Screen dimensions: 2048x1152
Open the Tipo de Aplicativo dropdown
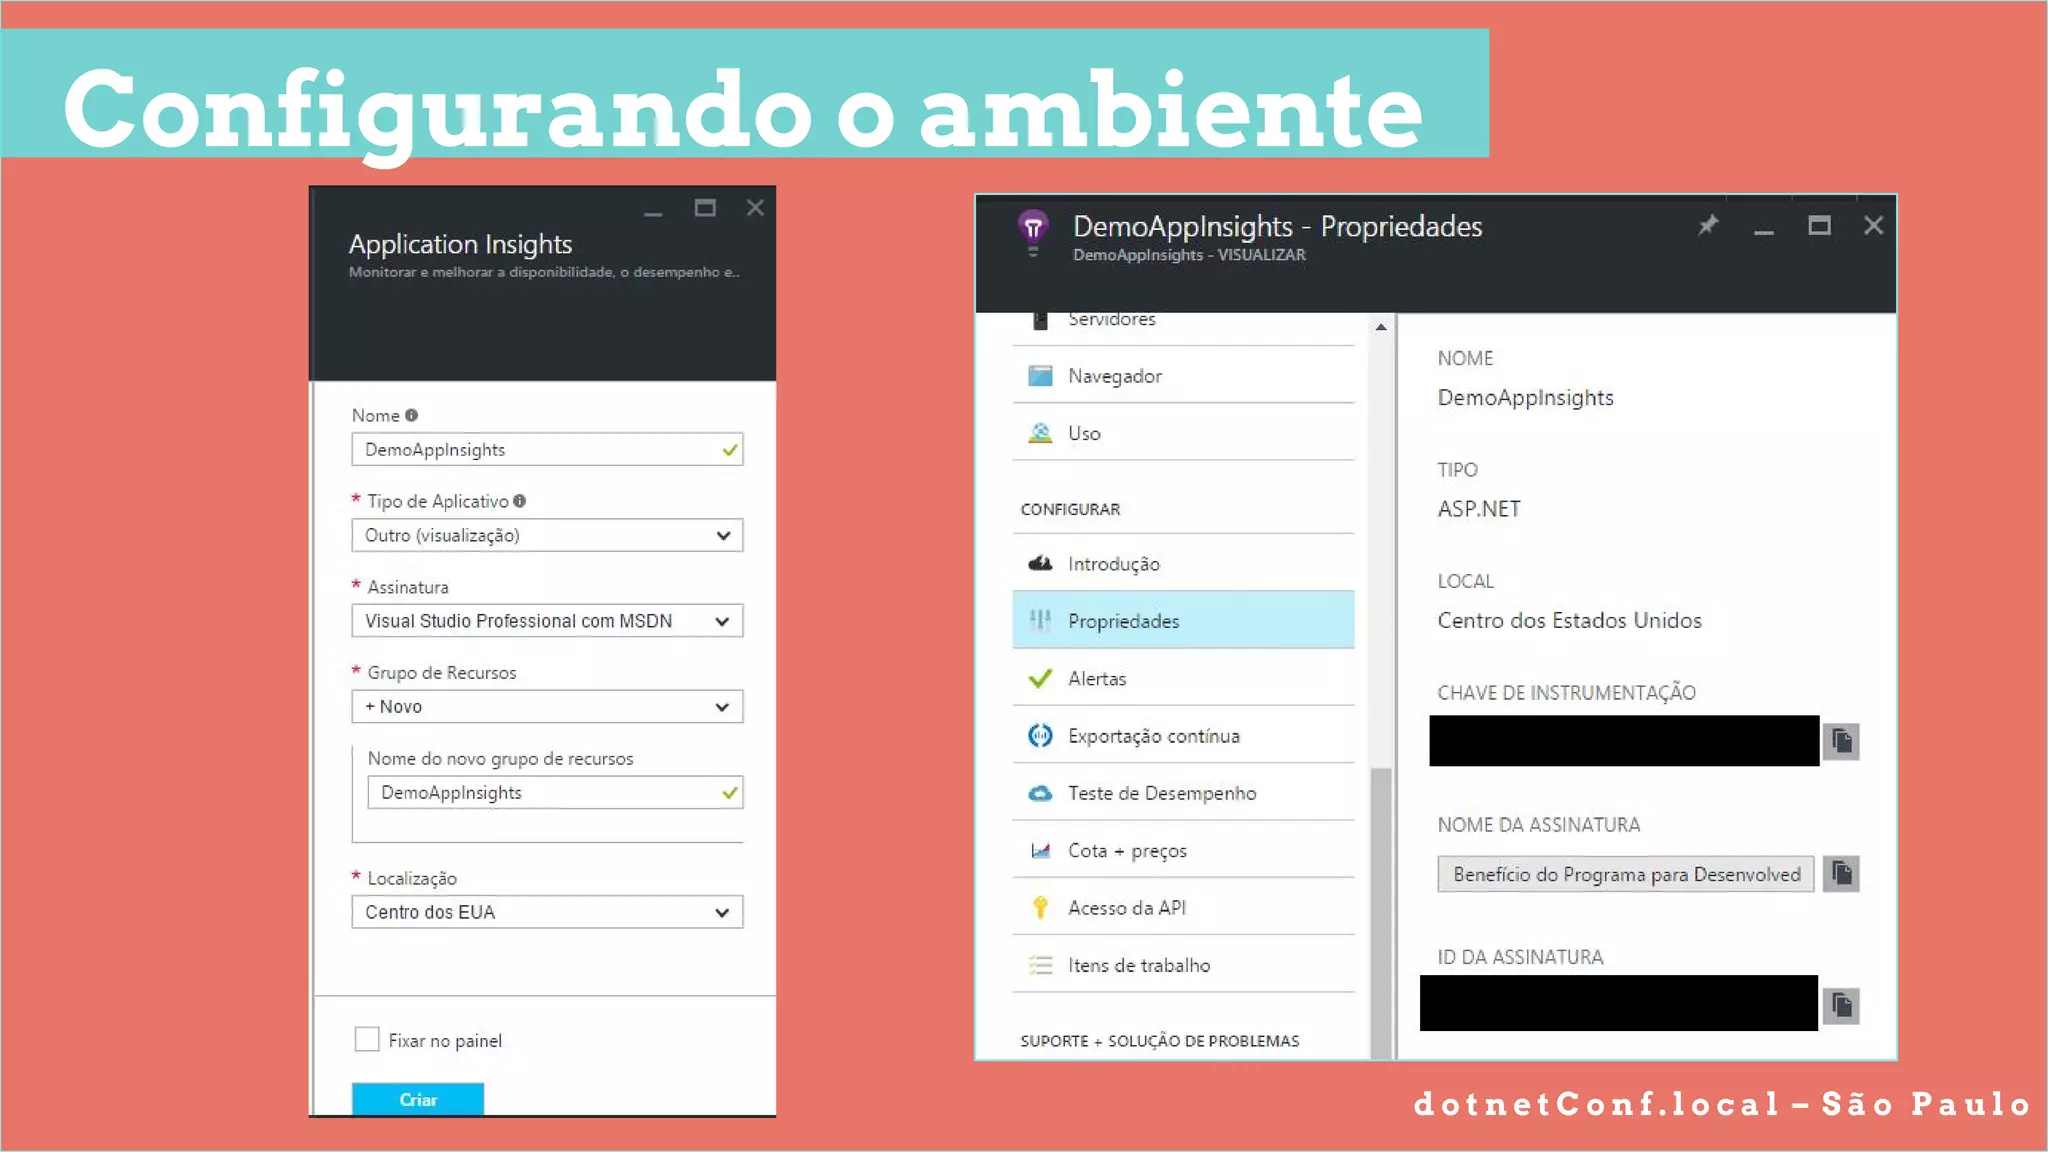click(547, 535)
